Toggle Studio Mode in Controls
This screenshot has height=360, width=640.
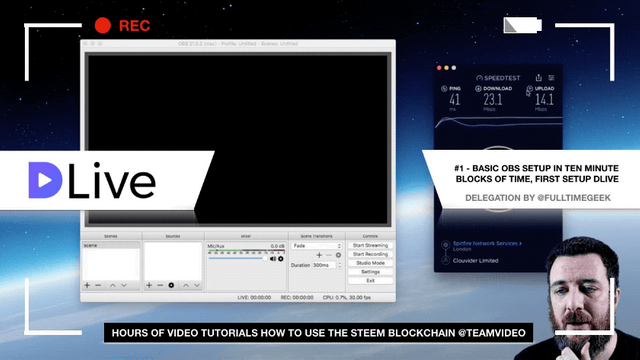click(370, 263)
